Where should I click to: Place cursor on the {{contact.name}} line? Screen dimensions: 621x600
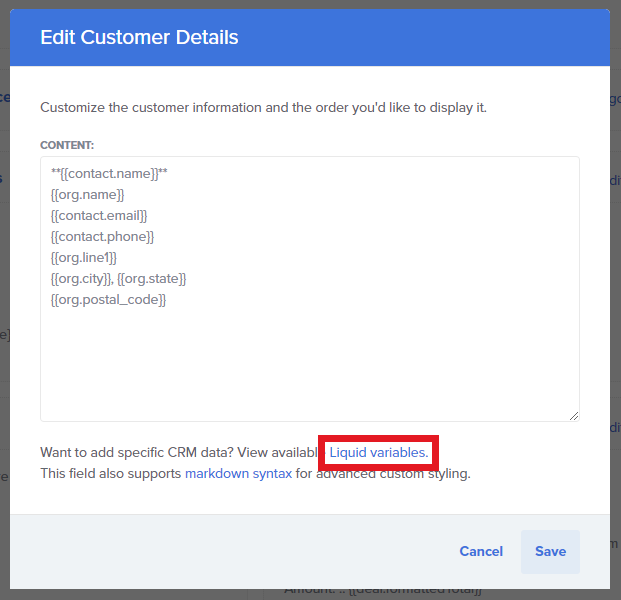click(109, 173)
